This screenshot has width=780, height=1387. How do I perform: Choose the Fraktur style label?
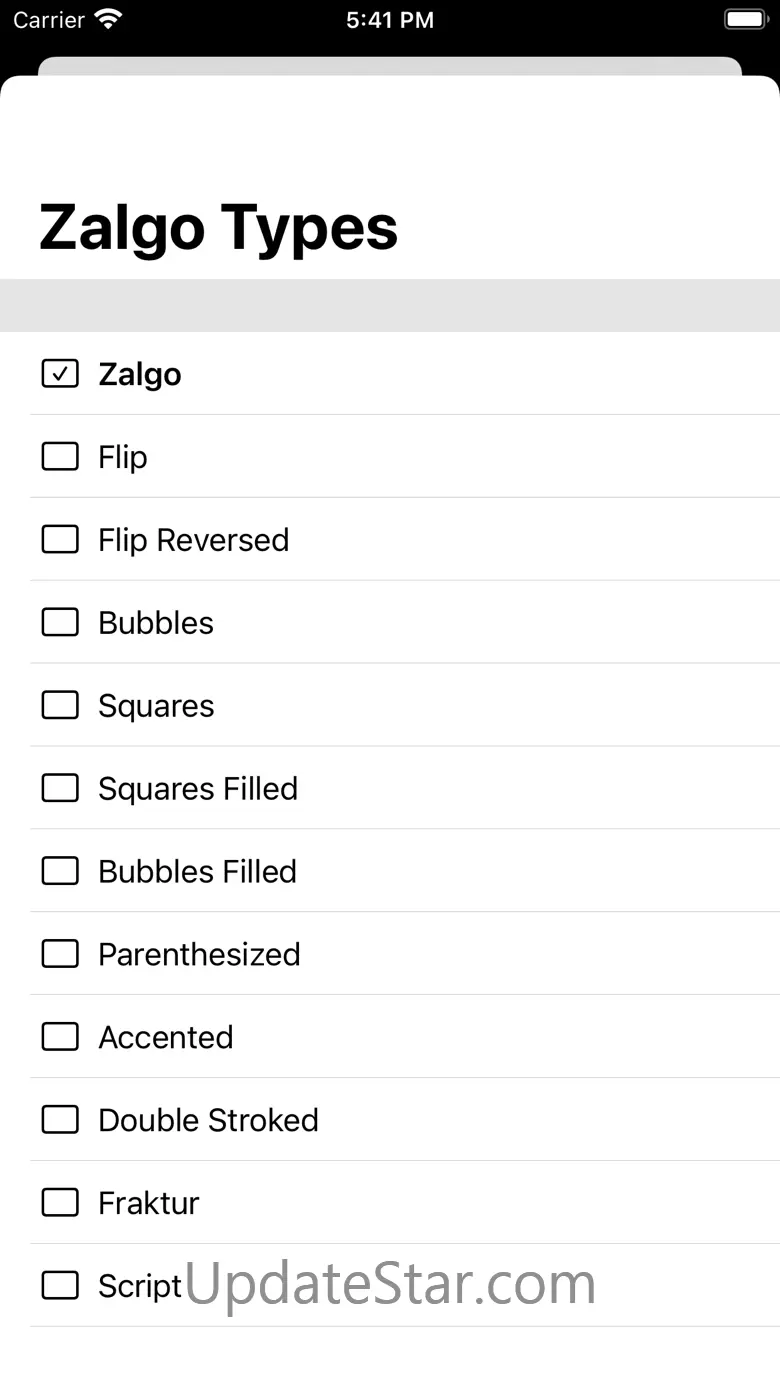pos(149,1203)
